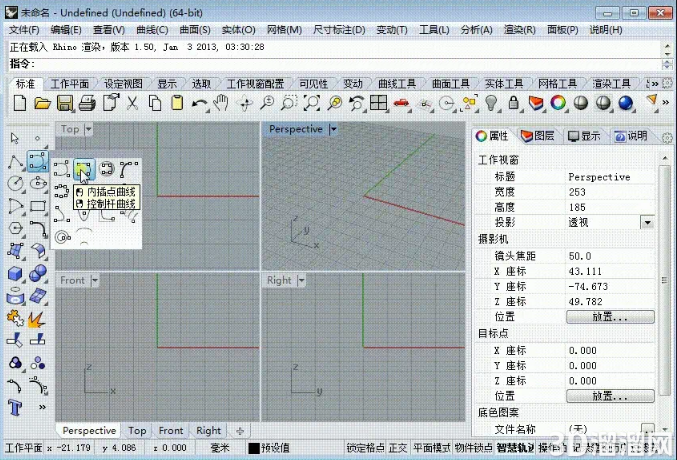The image size is (677, 460).
Task: Open the Front viewport title dropdown
Action: tap(95, 280)
